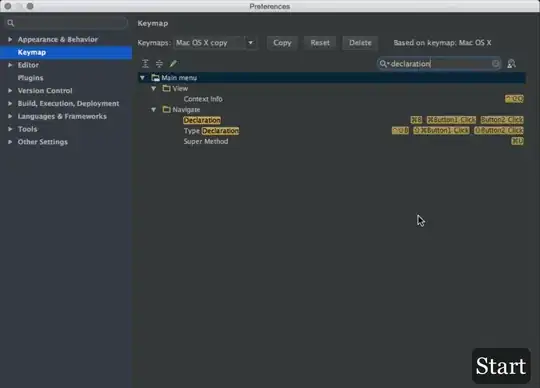Viewport: 540px width, 388px height.
Task: Click the magnifier icon in keymap search
Action: (384, 64)
